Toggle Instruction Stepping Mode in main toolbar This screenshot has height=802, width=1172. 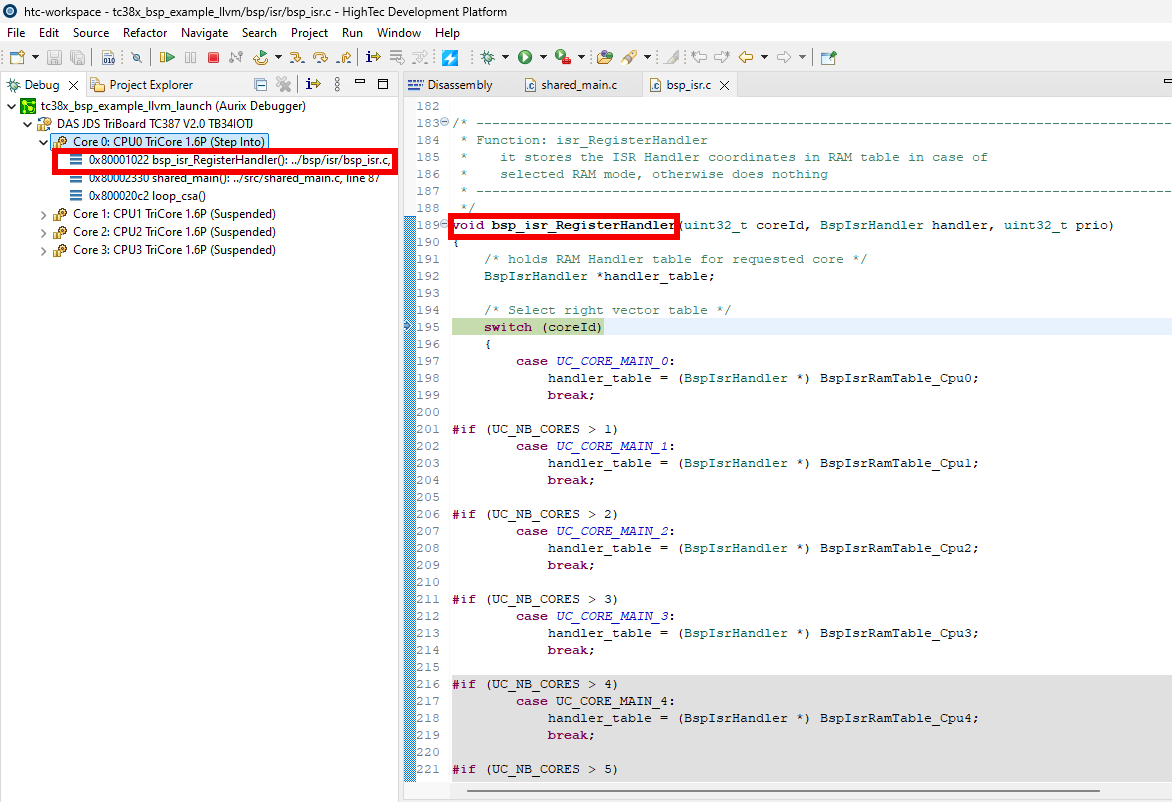(373, 57)
